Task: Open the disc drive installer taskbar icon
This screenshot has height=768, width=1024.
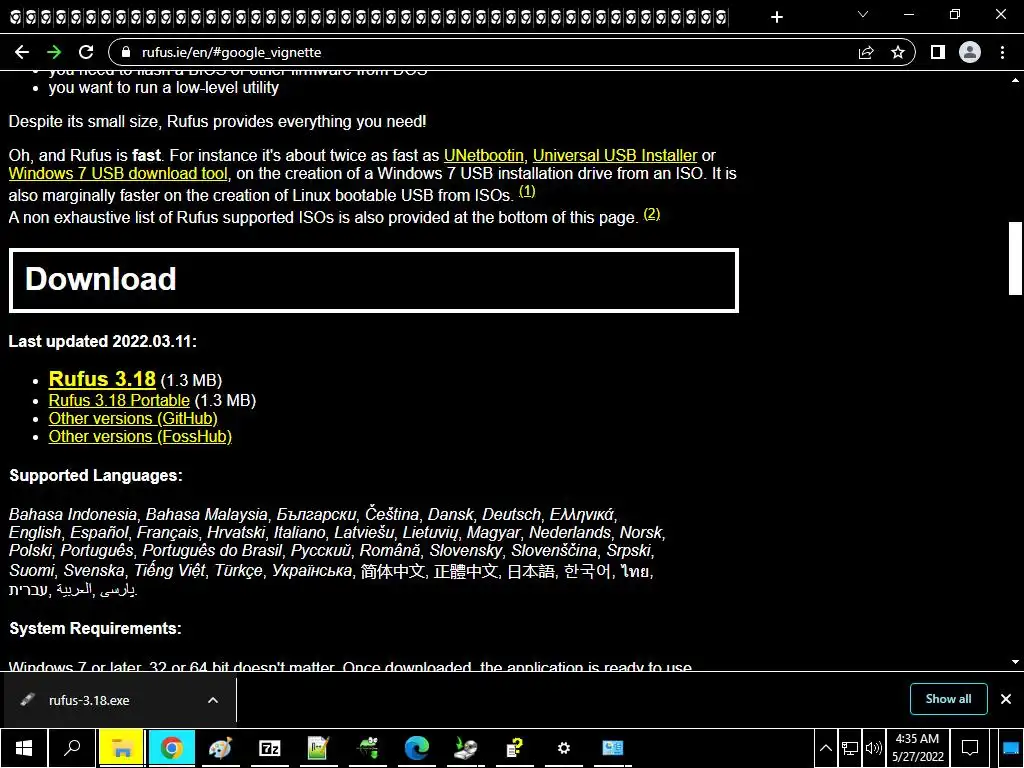Action: coord(466,748)
